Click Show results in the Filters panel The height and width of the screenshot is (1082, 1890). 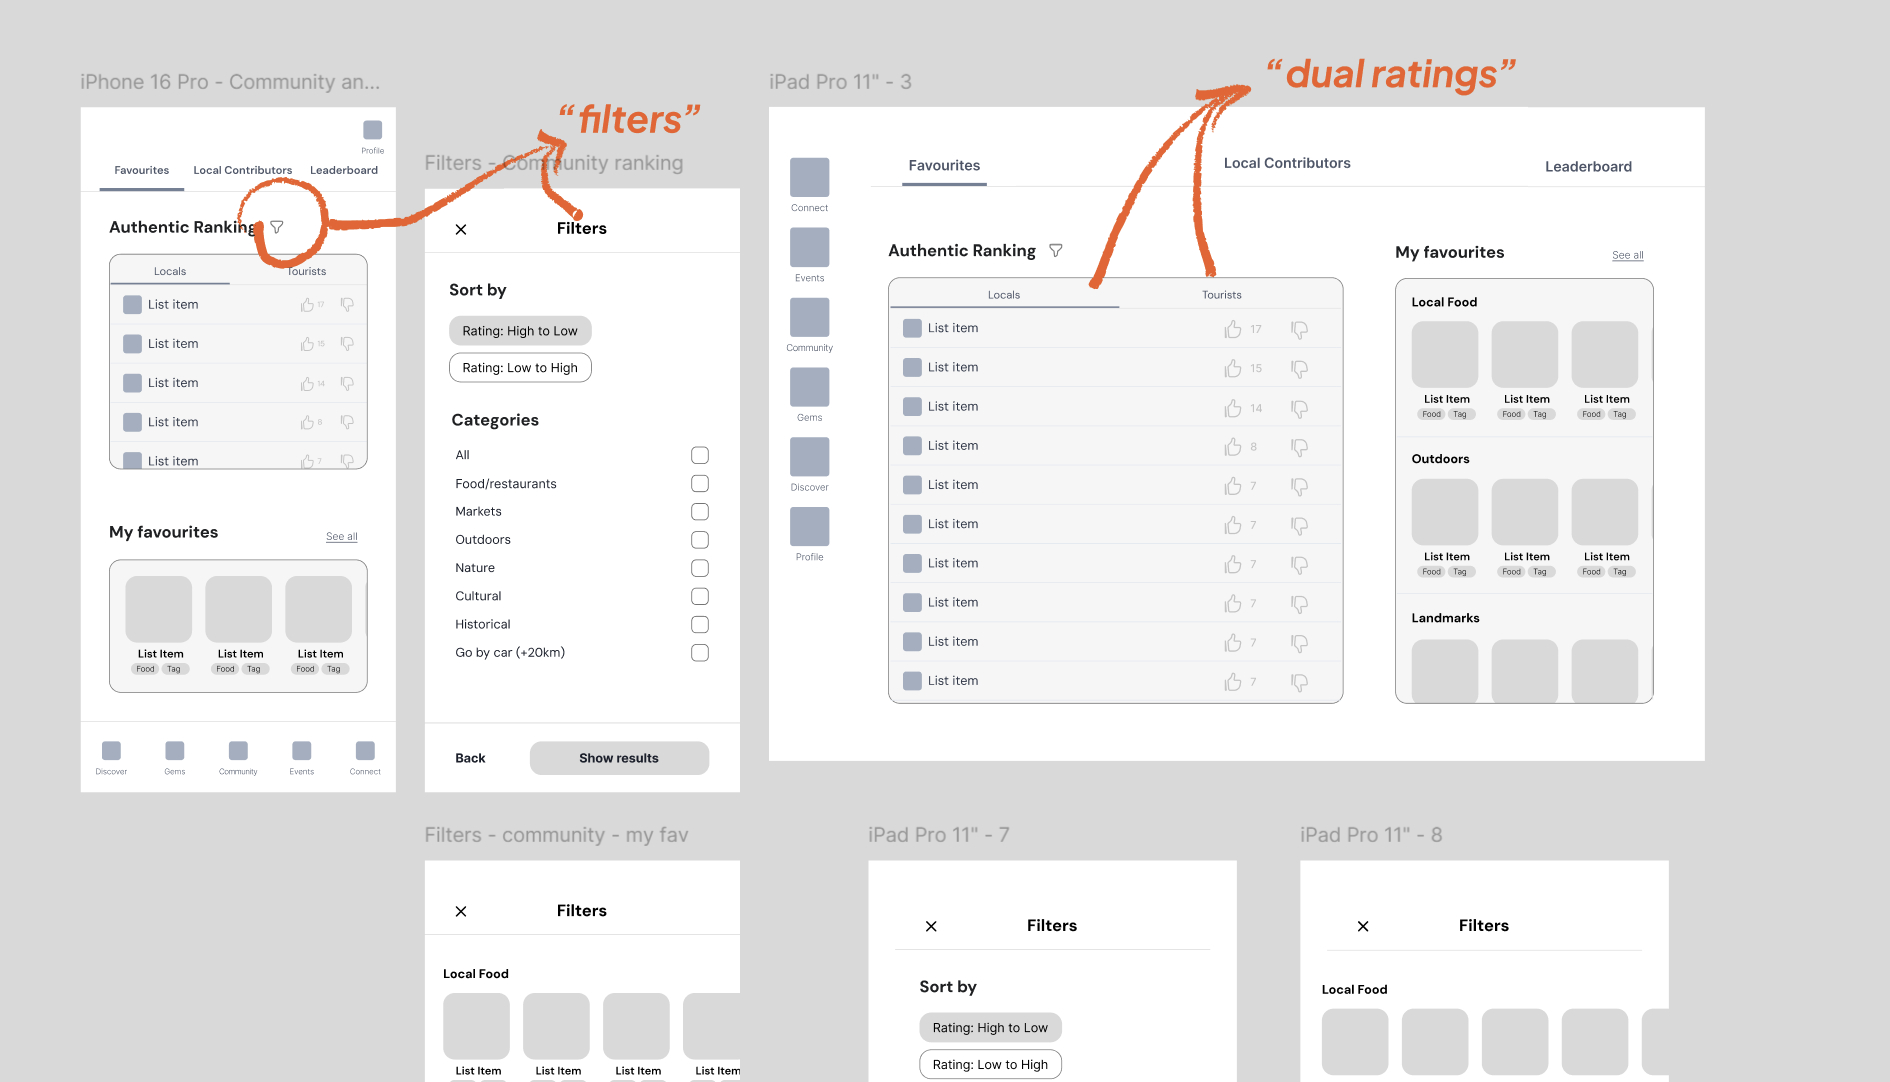pos(619,758)
